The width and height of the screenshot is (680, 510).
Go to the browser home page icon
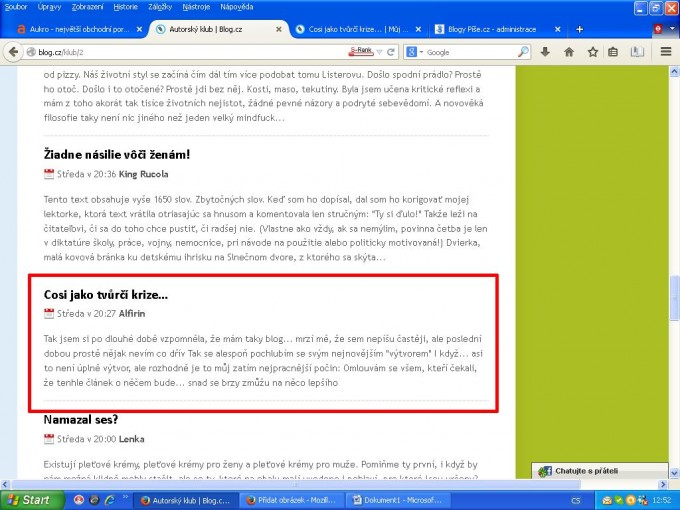pyautogui.click(x=569, y=51)
